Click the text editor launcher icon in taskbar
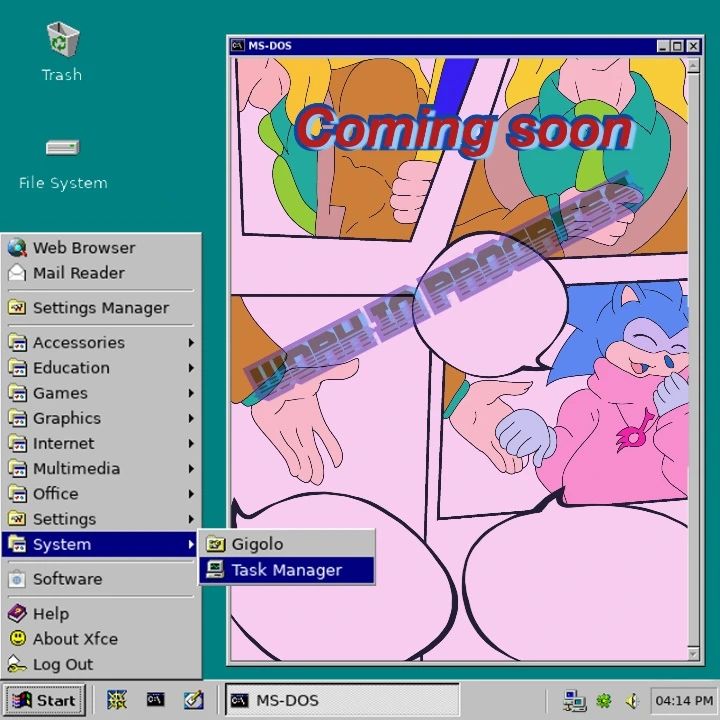The image size is (720, 720). [x=193, y=700]
